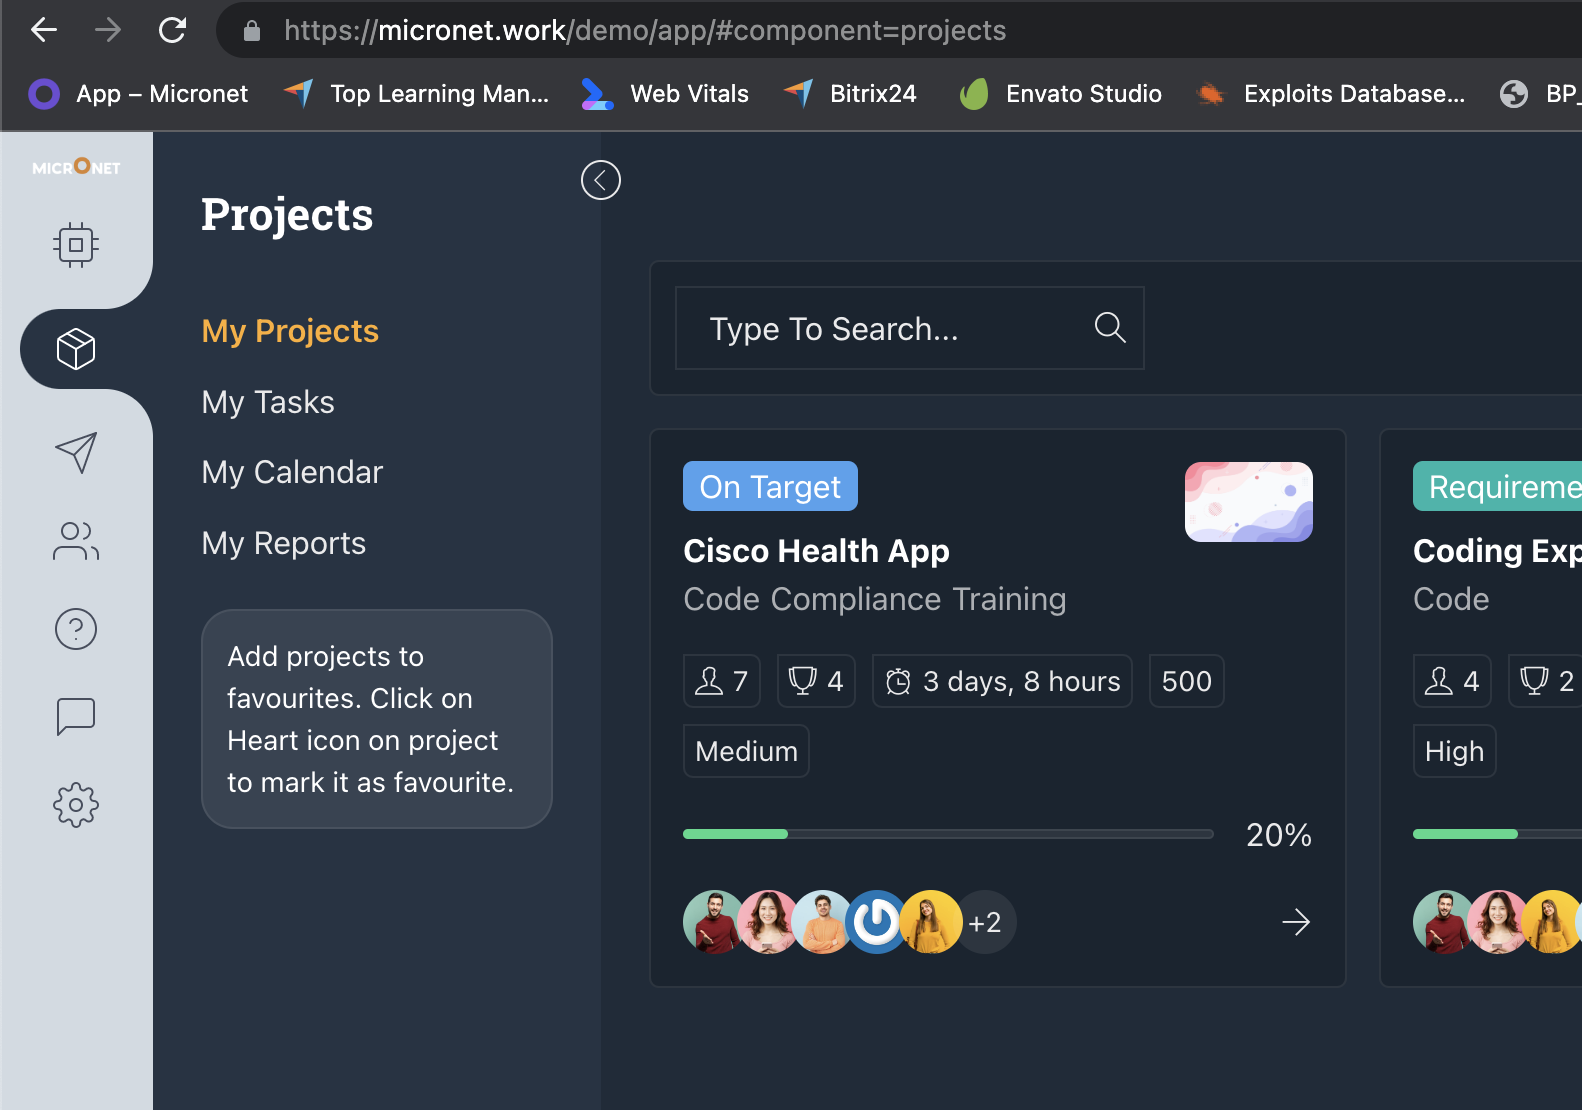Click the 3 days, 8 hours timer badge

pos(1003,681)
